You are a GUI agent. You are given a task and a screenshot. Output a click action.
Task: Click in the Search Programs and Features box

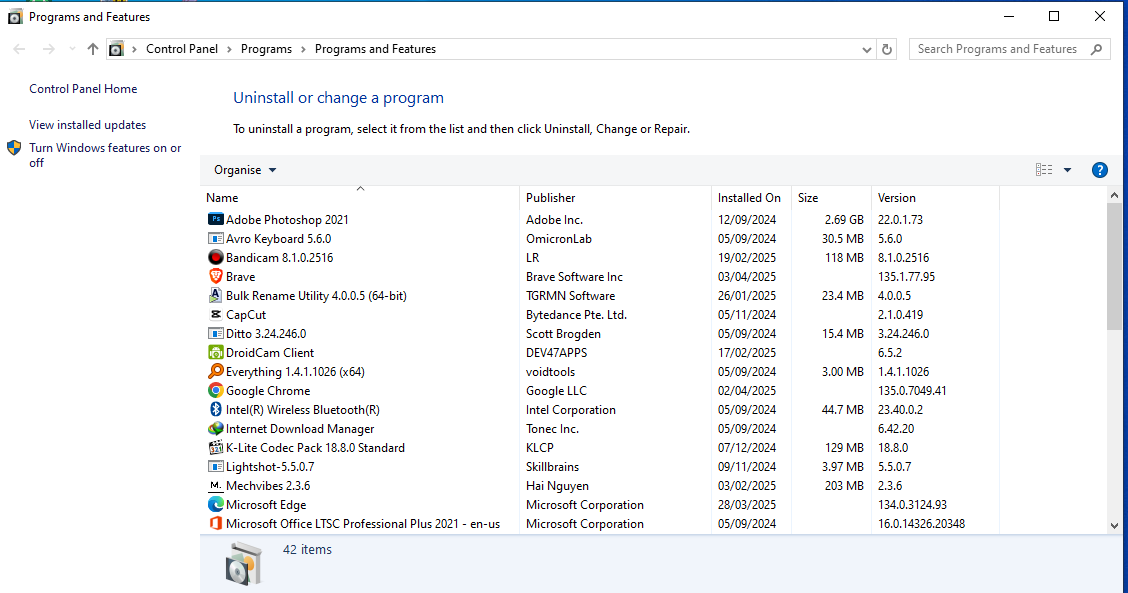1000,49
